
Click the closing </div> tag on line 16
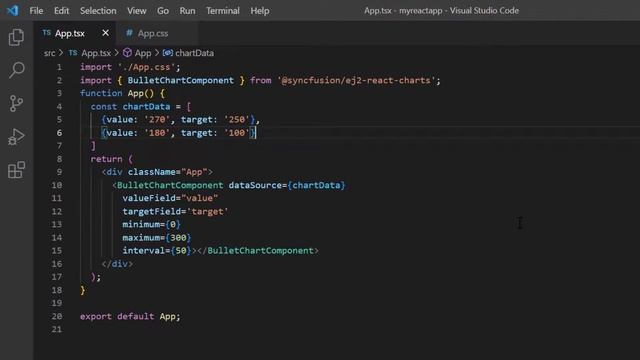(x=117, y=264)
